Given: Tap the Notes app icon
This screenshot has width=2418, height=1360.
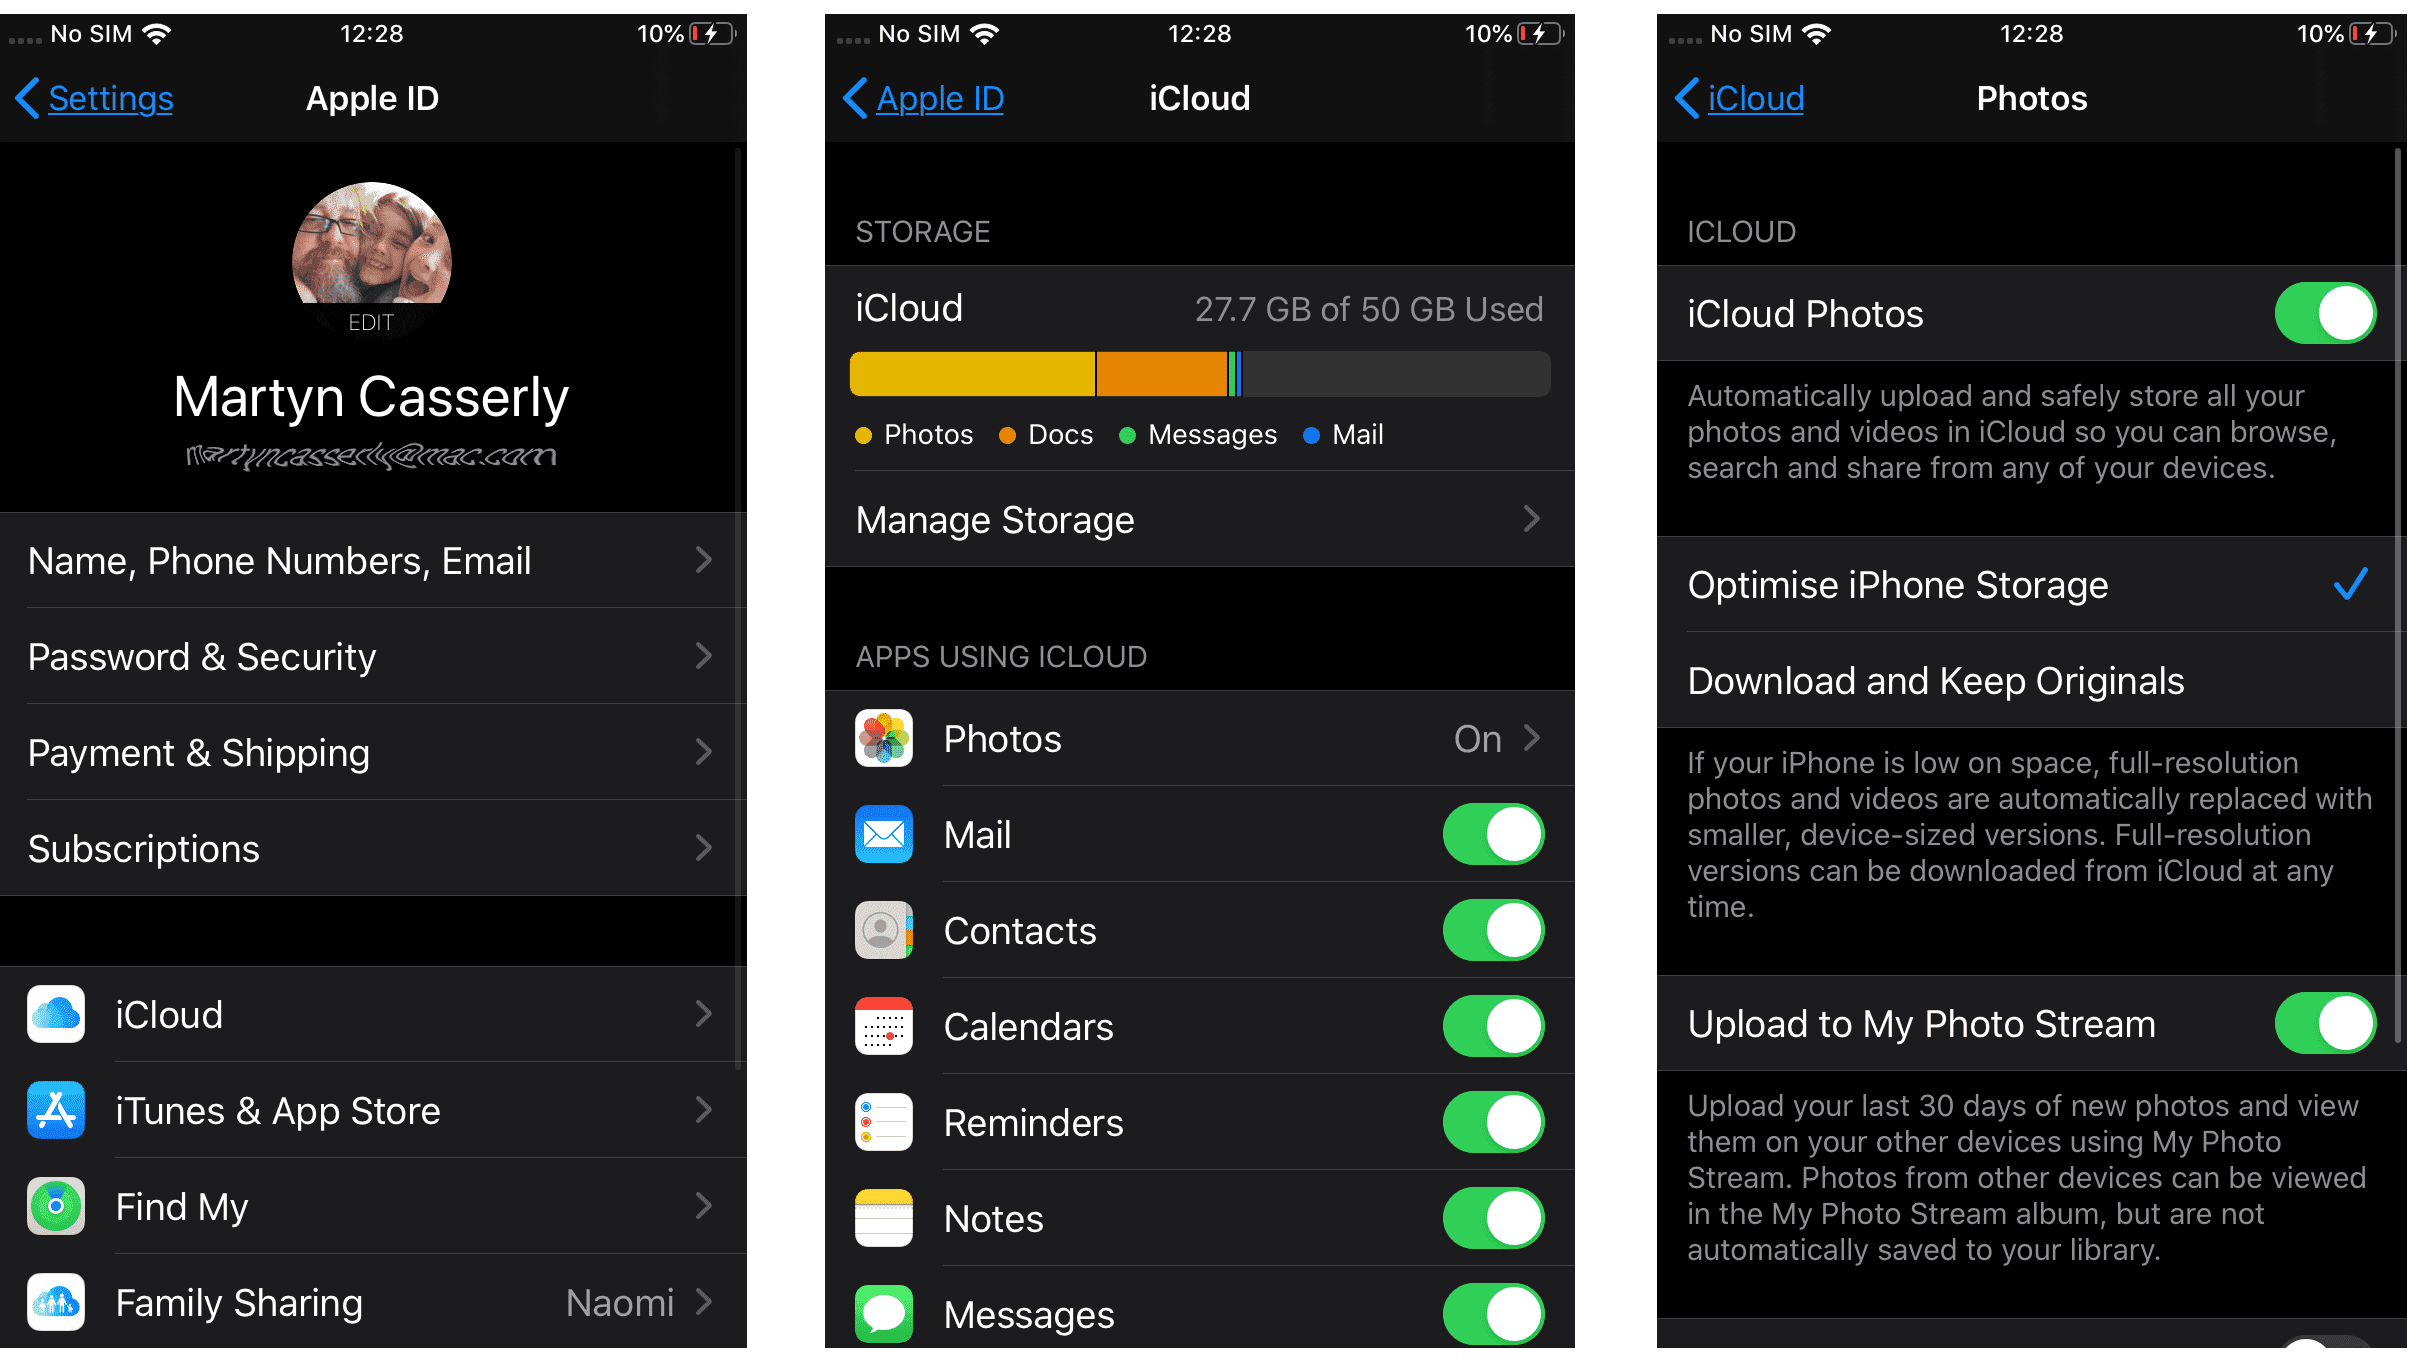Looking at the screenshot, I should pyautogui.click(x=884, y=1218).
